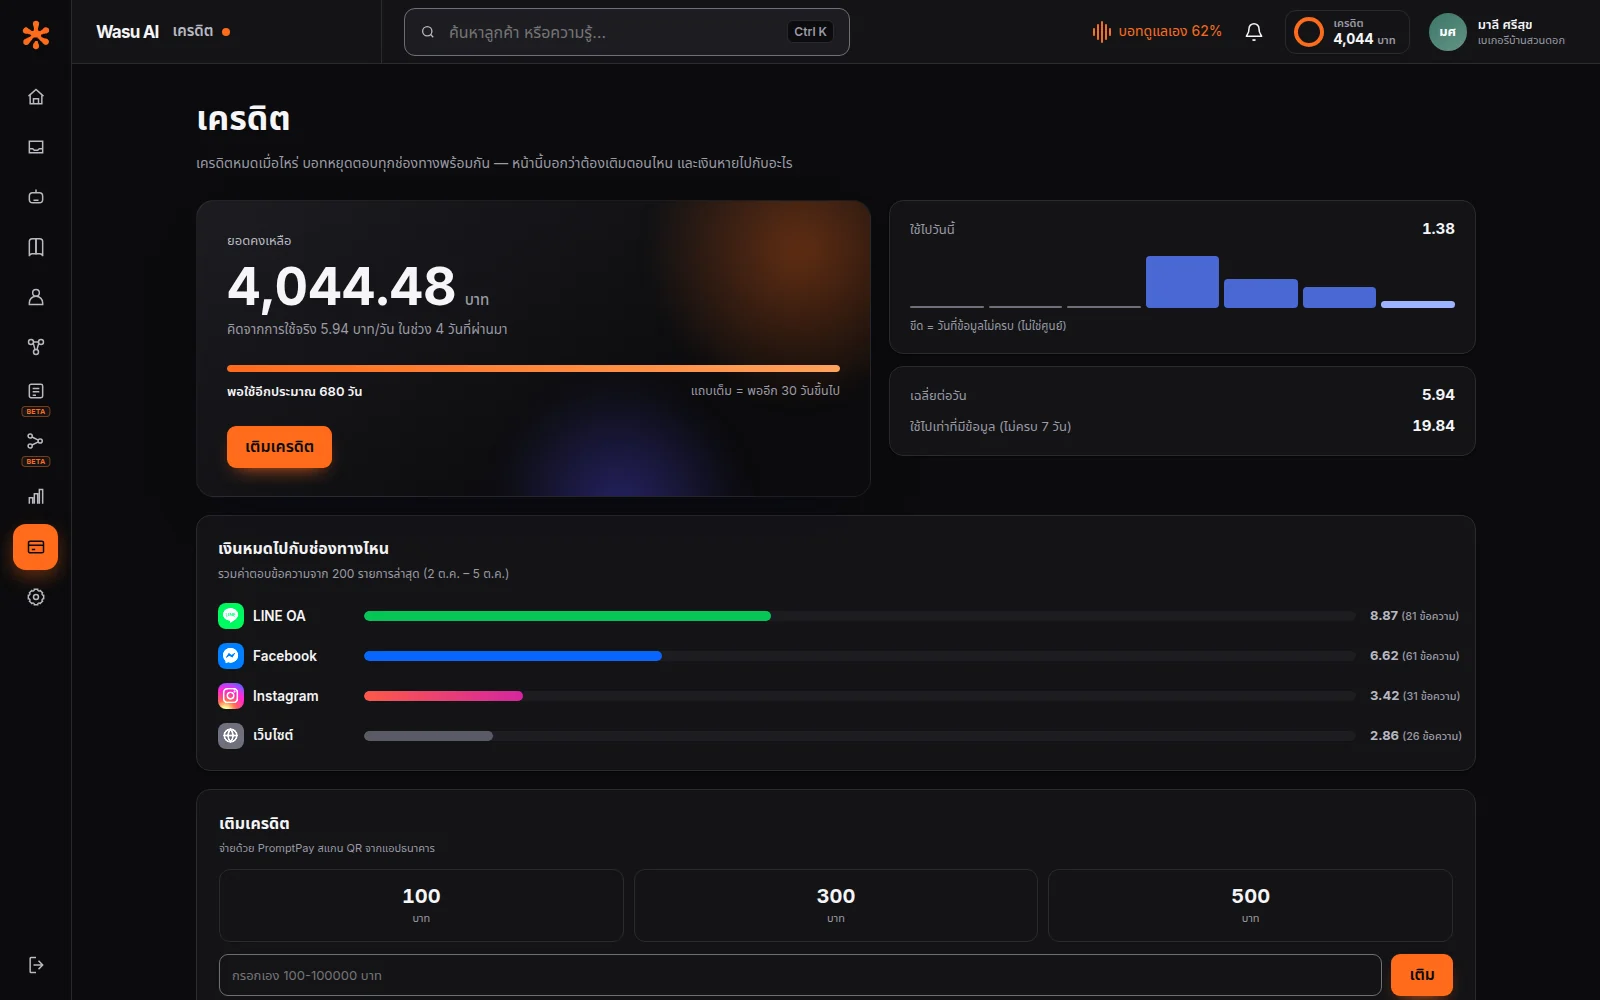Open the beta workflow icon in sidebar
The height and width of the screenshot is (1000, 1600).
36,441
